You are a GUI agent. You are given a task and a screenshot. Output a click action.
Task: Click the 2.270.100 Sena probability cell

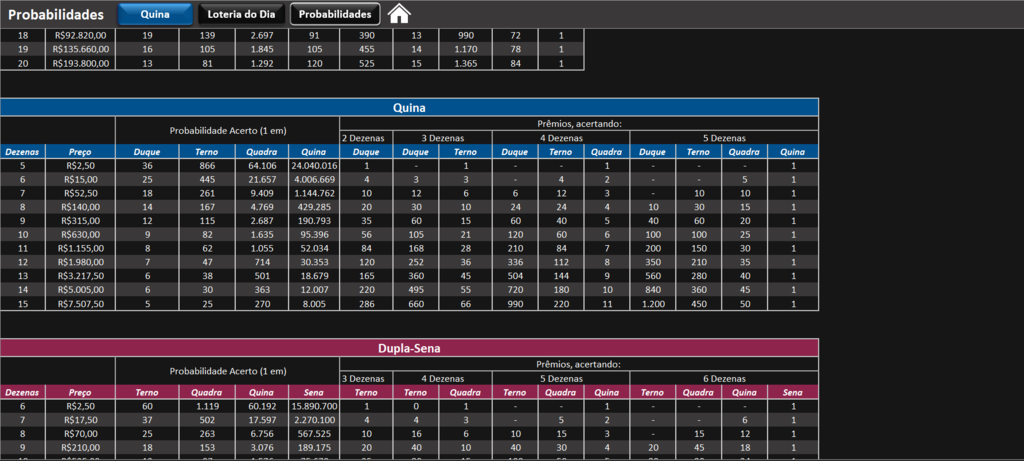[x=314, y=420]
